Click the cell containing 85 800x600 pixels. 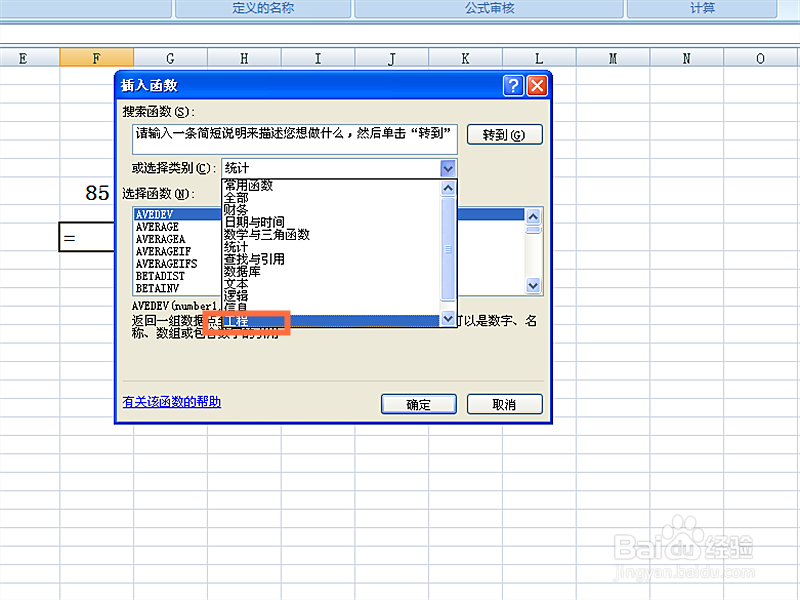87,193
